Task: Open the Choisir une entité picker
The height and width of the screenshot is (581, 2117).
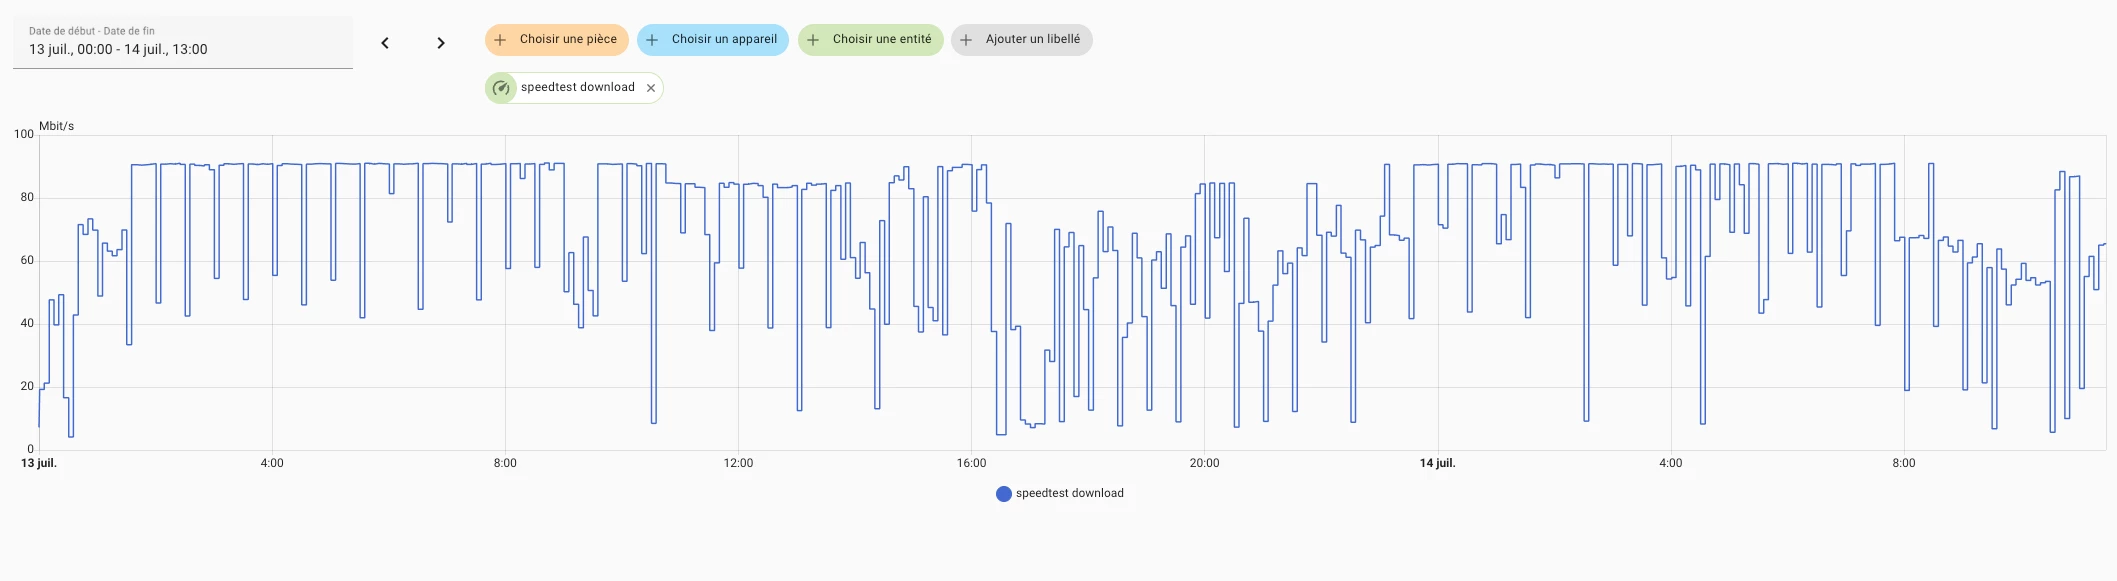Action: point(882,40)
